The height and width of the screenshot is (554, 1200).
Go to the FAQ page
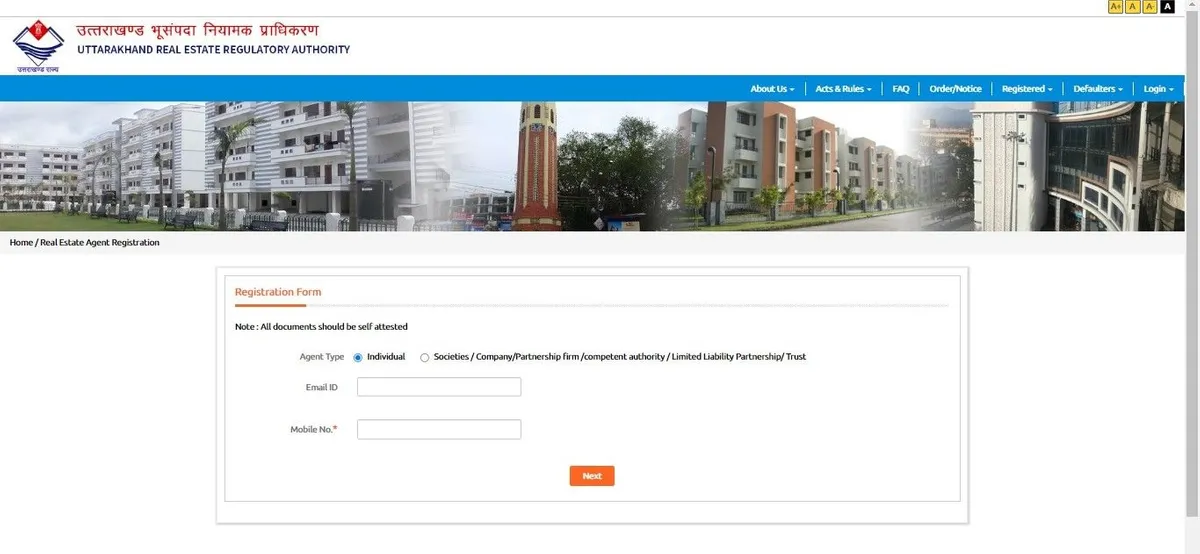(x=901, y=89)
